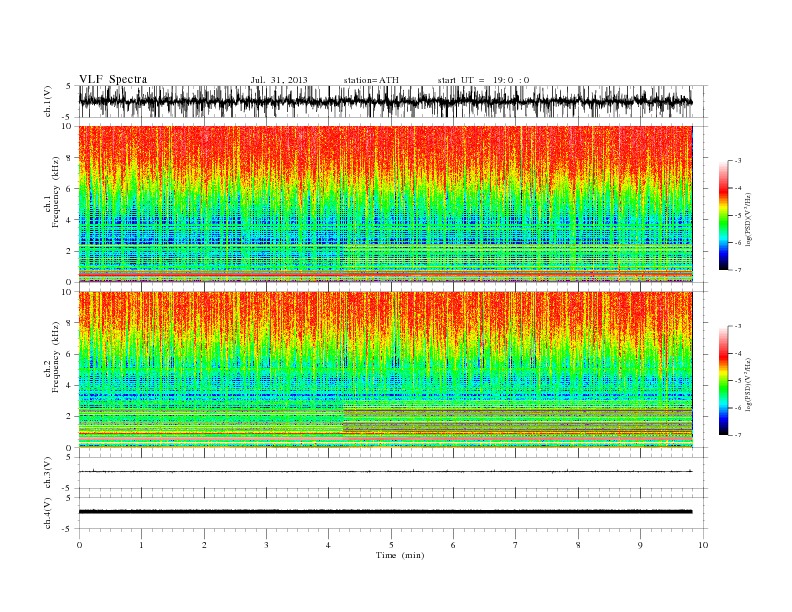Click the "6" tick on the time axis
The width and height of the screenshot is (792, 612).
click(x=453, y=545)
